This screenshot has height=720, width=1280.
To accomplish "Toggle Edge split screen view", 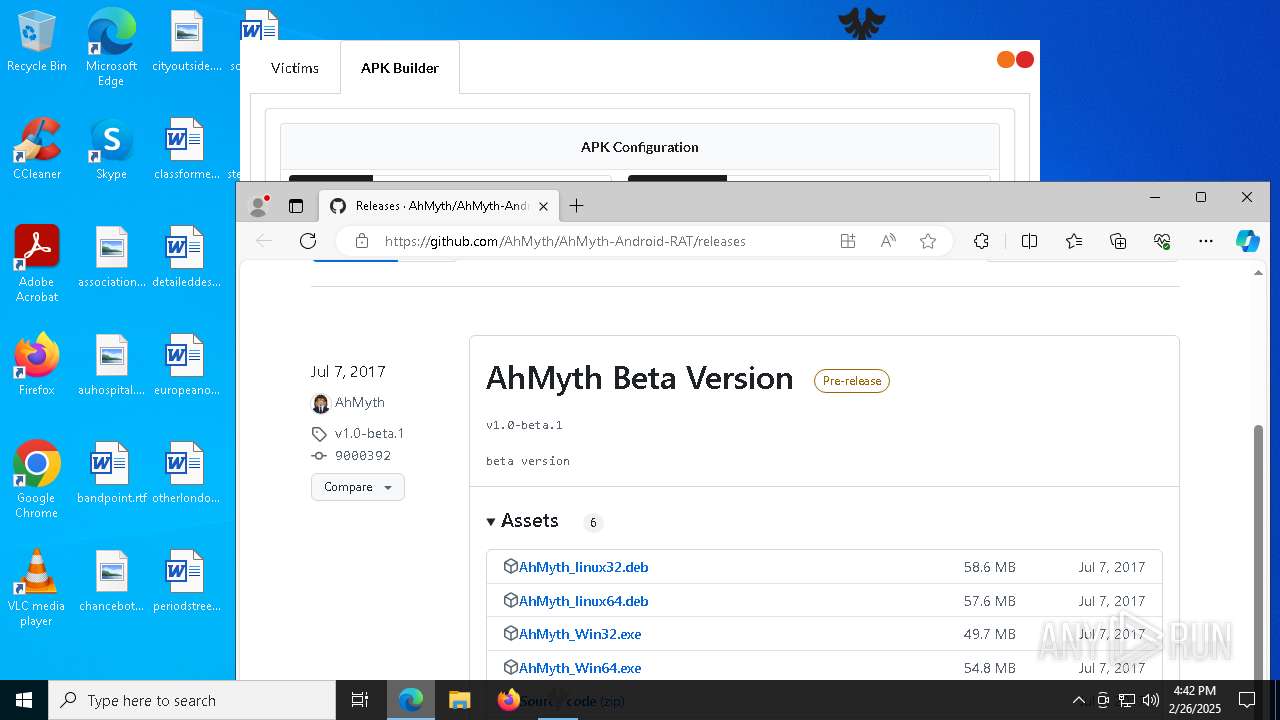I will coord(1029,241).
